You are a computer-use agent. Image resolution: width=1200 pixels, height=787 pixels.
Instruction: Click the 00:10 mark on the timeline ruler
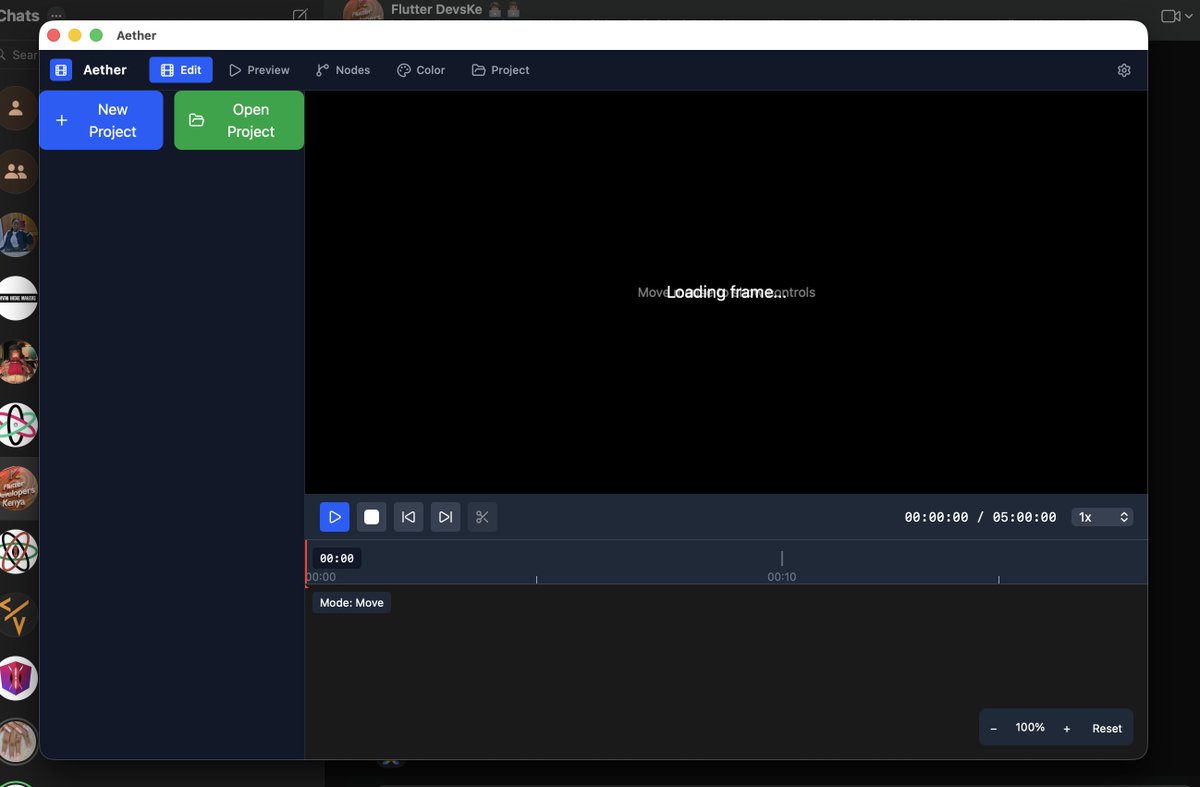(x=782, y=577)
